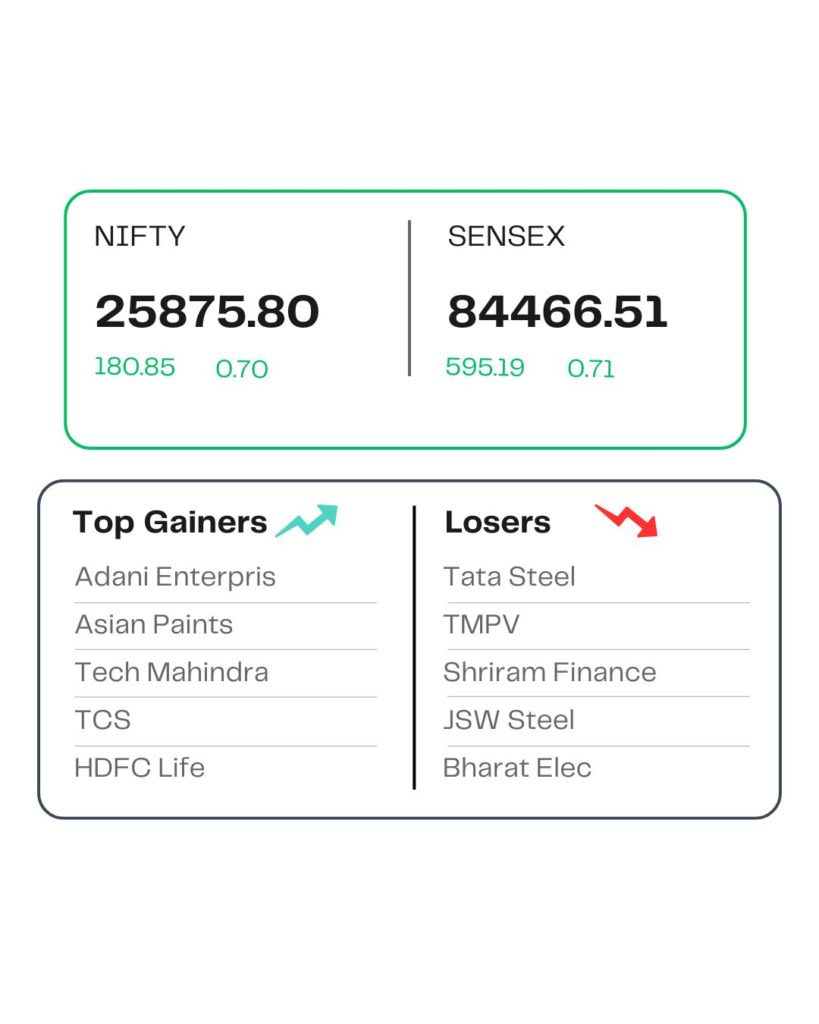Click the Top Gainers heading
Image resolution: width=819 pixels, height=1024 pixels.
pyautogui.click(x=170, y=522)
